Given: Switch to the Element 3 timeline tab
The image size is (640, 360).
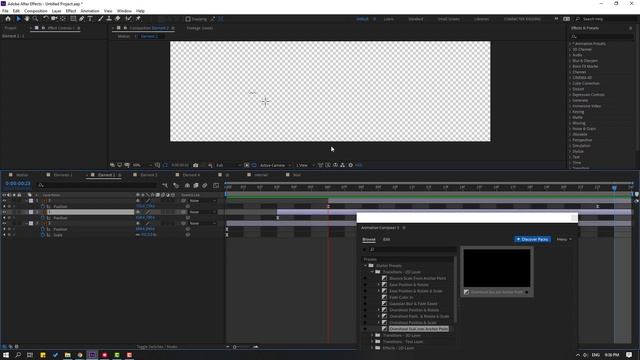Looking at the screenshot, I should coord(149,175).
